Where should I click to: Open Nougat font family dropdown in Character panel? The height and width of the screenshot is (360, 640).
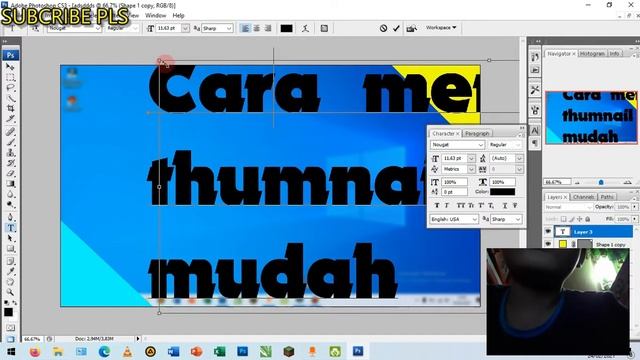[x=480, y=145]
